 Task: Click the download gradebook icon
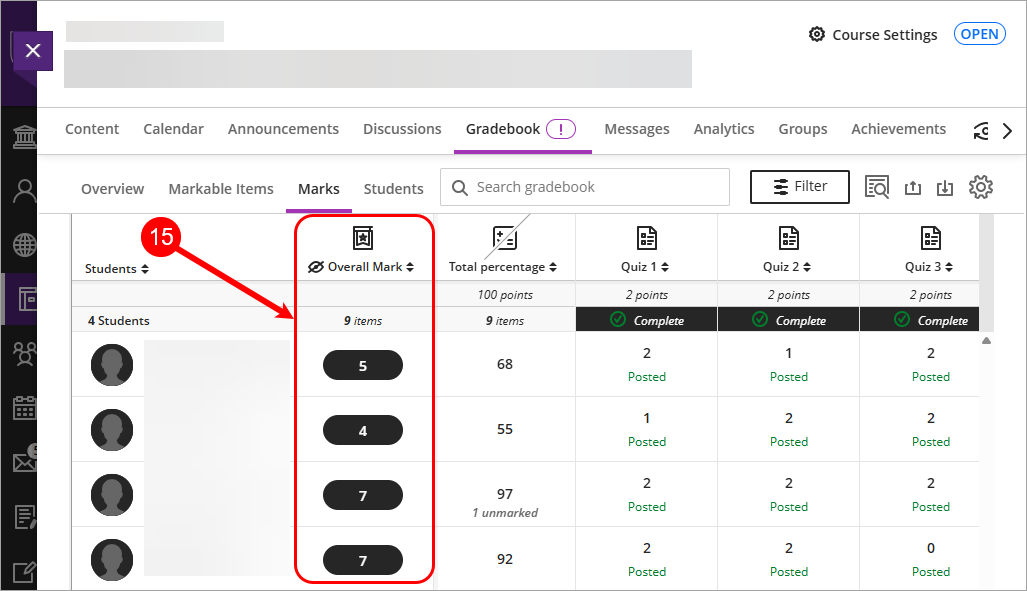945,188
